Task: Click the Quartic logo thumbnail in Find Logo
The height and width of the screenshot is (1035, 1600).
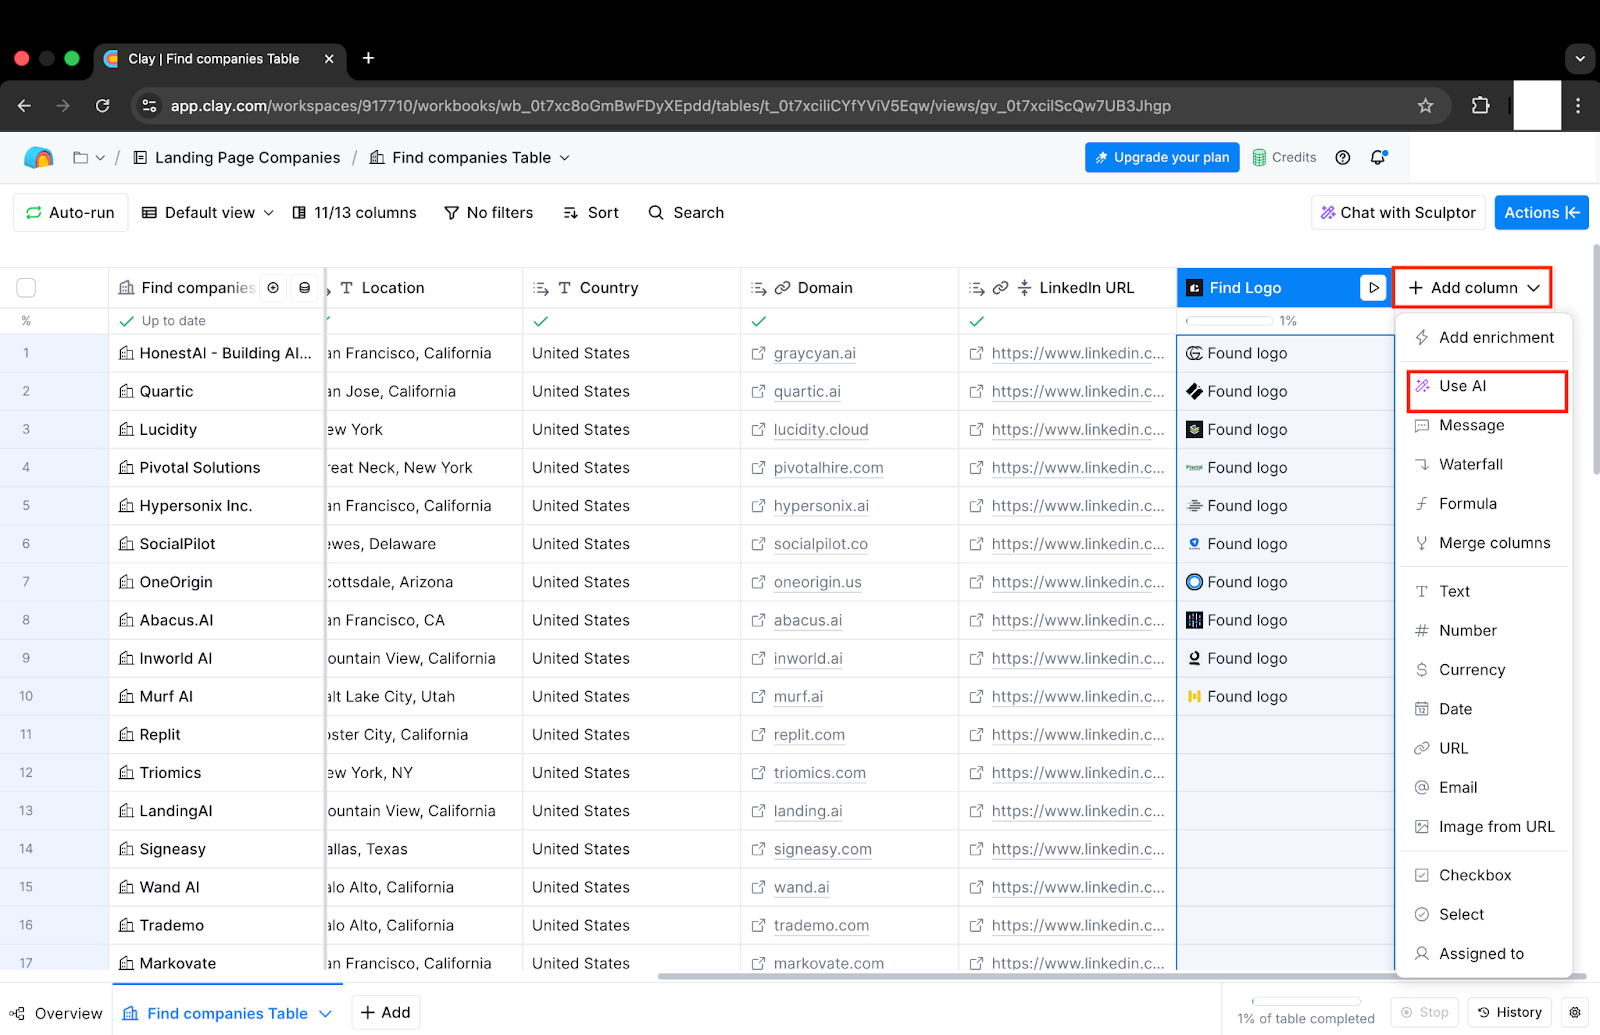Action: coord(1194,391)
